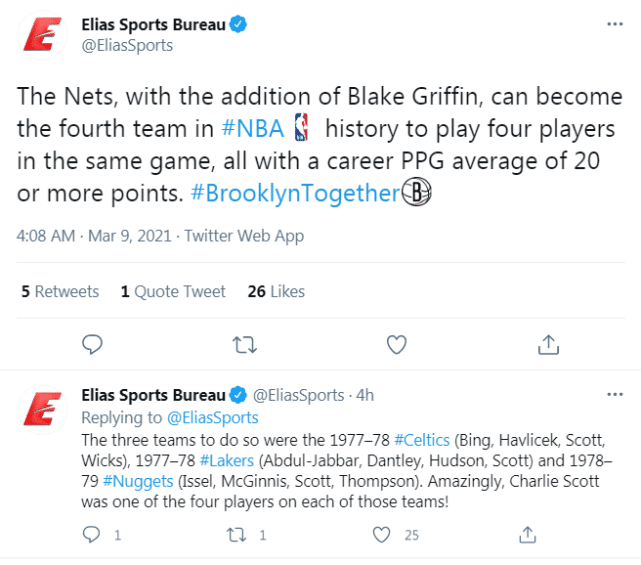Reply to the main Nets tweet
Viewport: 641px width, 565px height.
click(93, 345)
